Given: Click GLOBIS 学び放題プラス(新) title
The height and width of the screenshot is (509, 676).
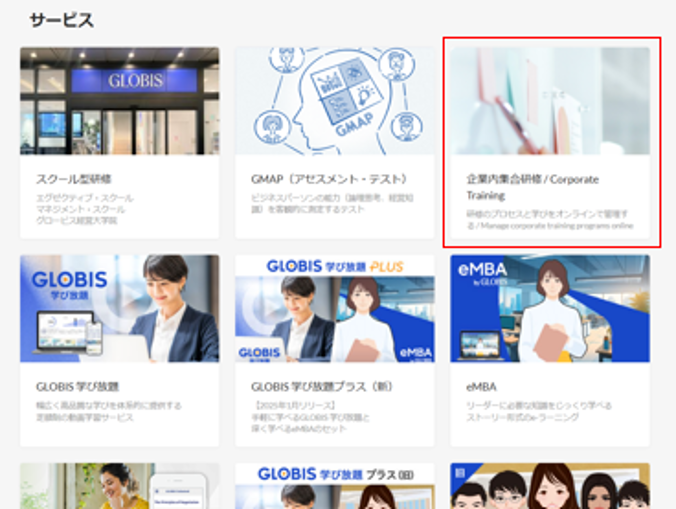Looking at the screenshot, I should (x=322, y=387).
